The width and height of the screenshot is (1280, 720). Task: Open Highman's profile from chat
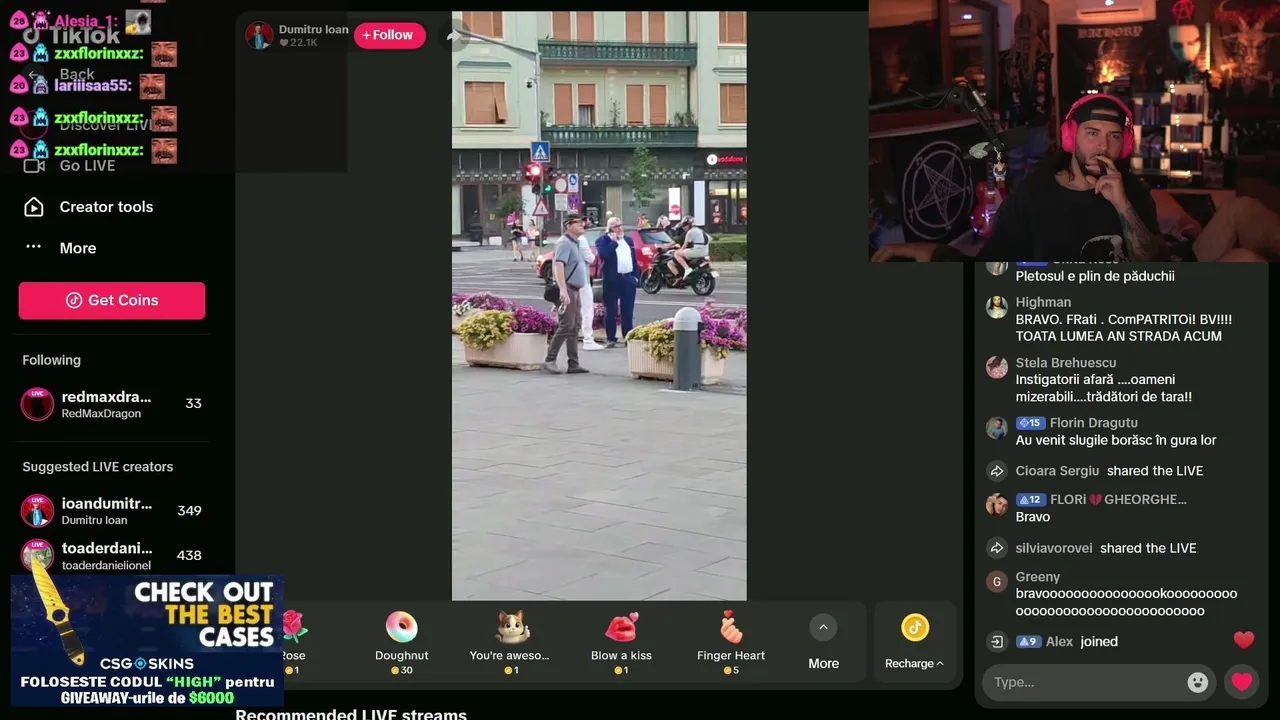1043,302
